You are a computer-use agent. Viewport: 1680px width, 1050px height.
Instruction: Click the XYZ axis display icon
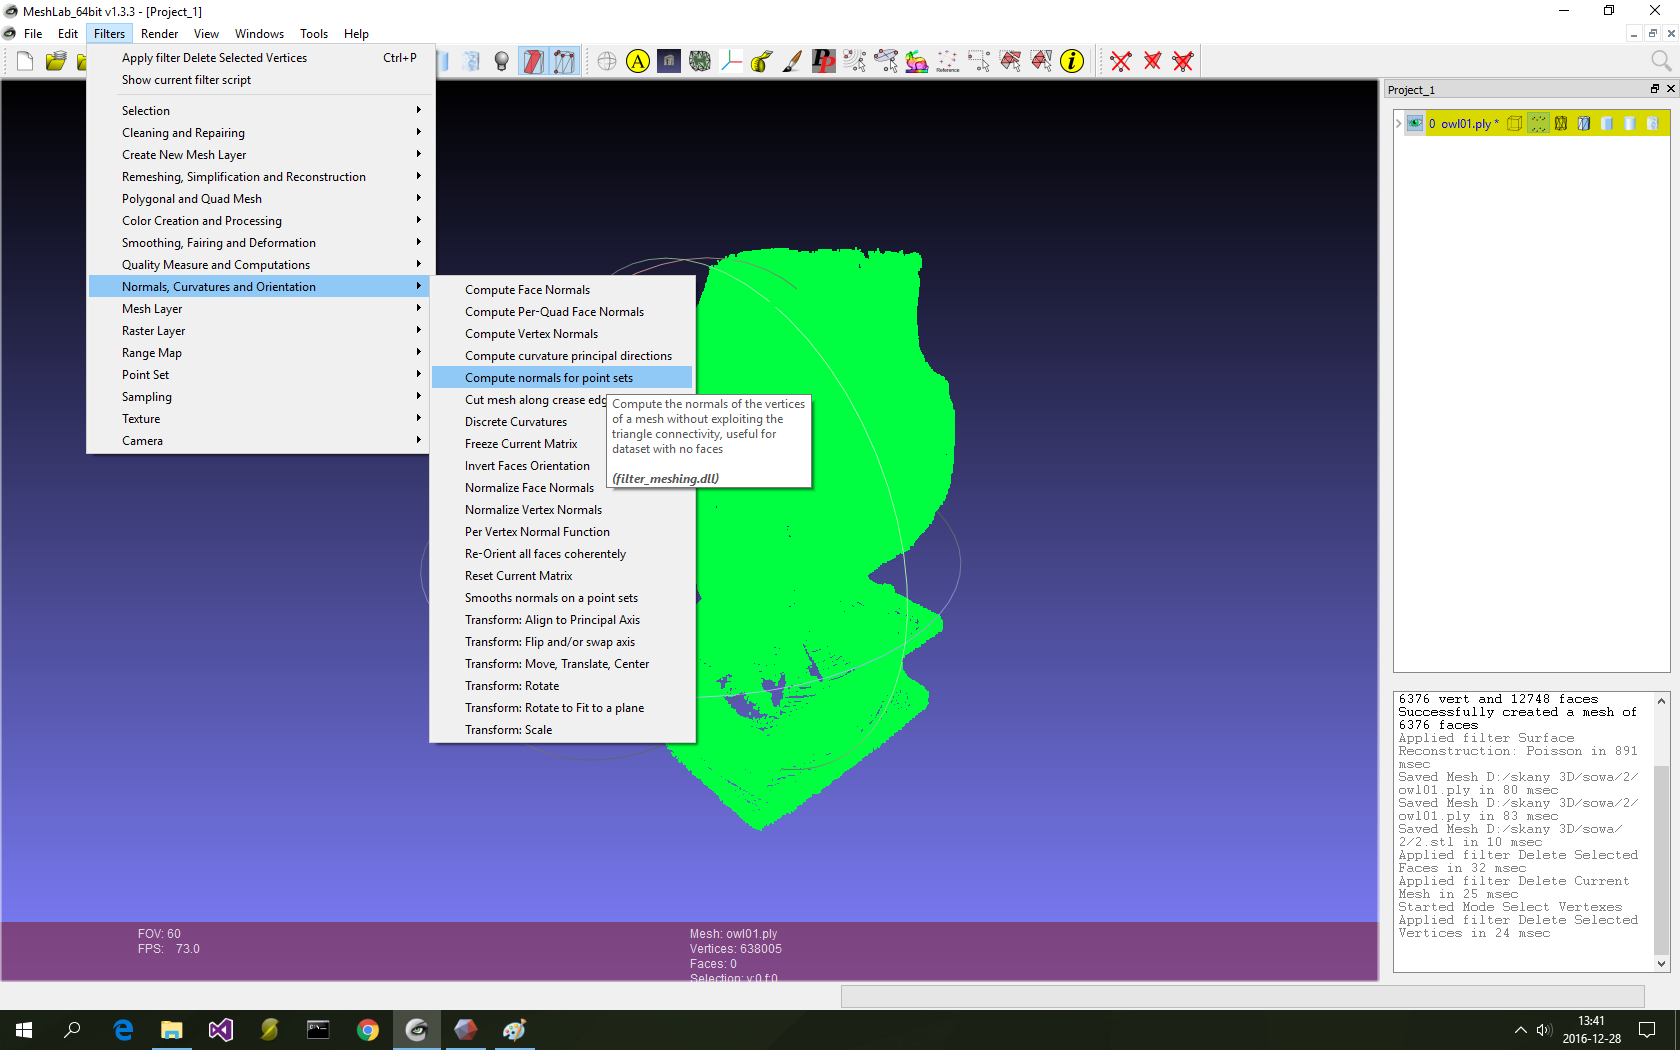tap(731, 62)
